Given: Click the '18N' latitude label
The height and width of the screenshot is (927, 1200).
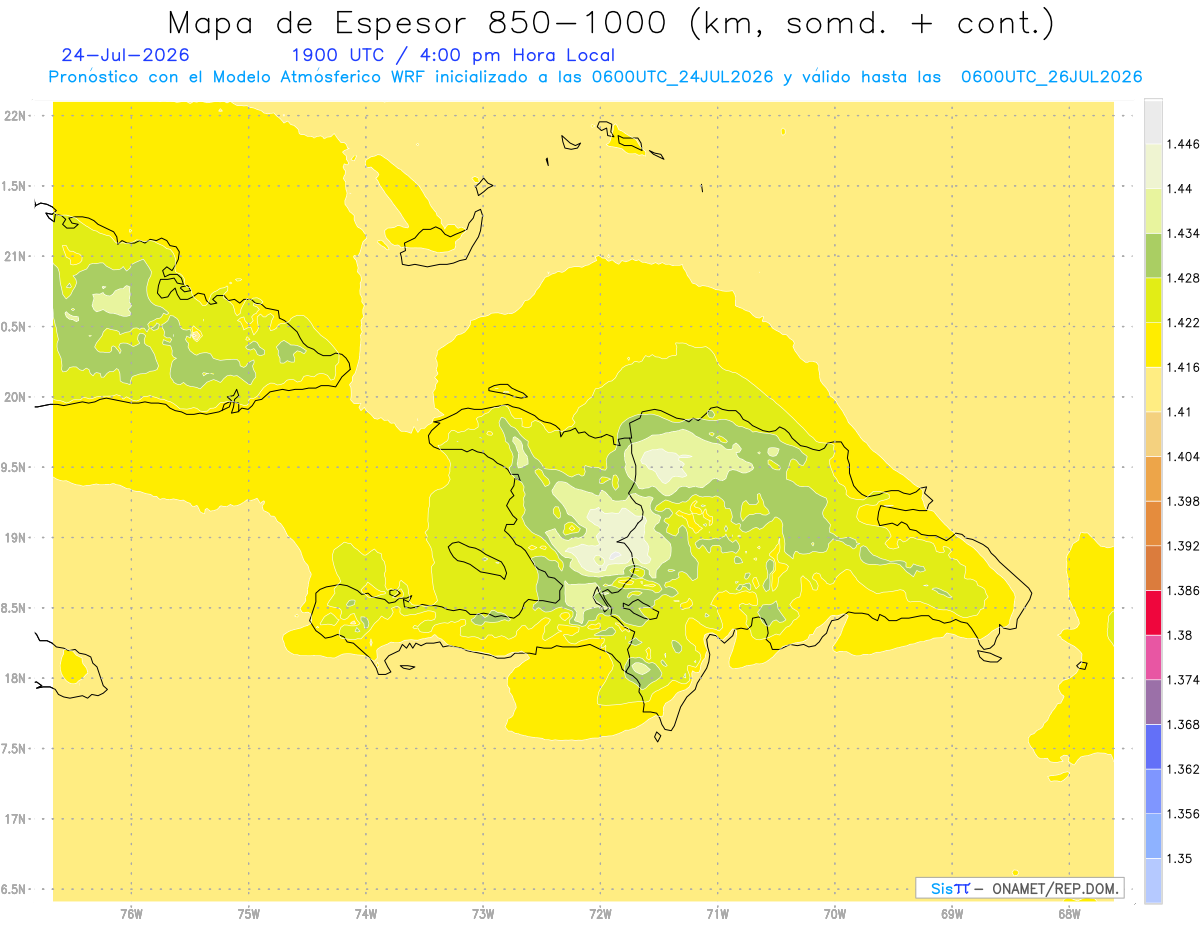Looking at the screenshot, I should pyautogui.click(x=15, y=679).
